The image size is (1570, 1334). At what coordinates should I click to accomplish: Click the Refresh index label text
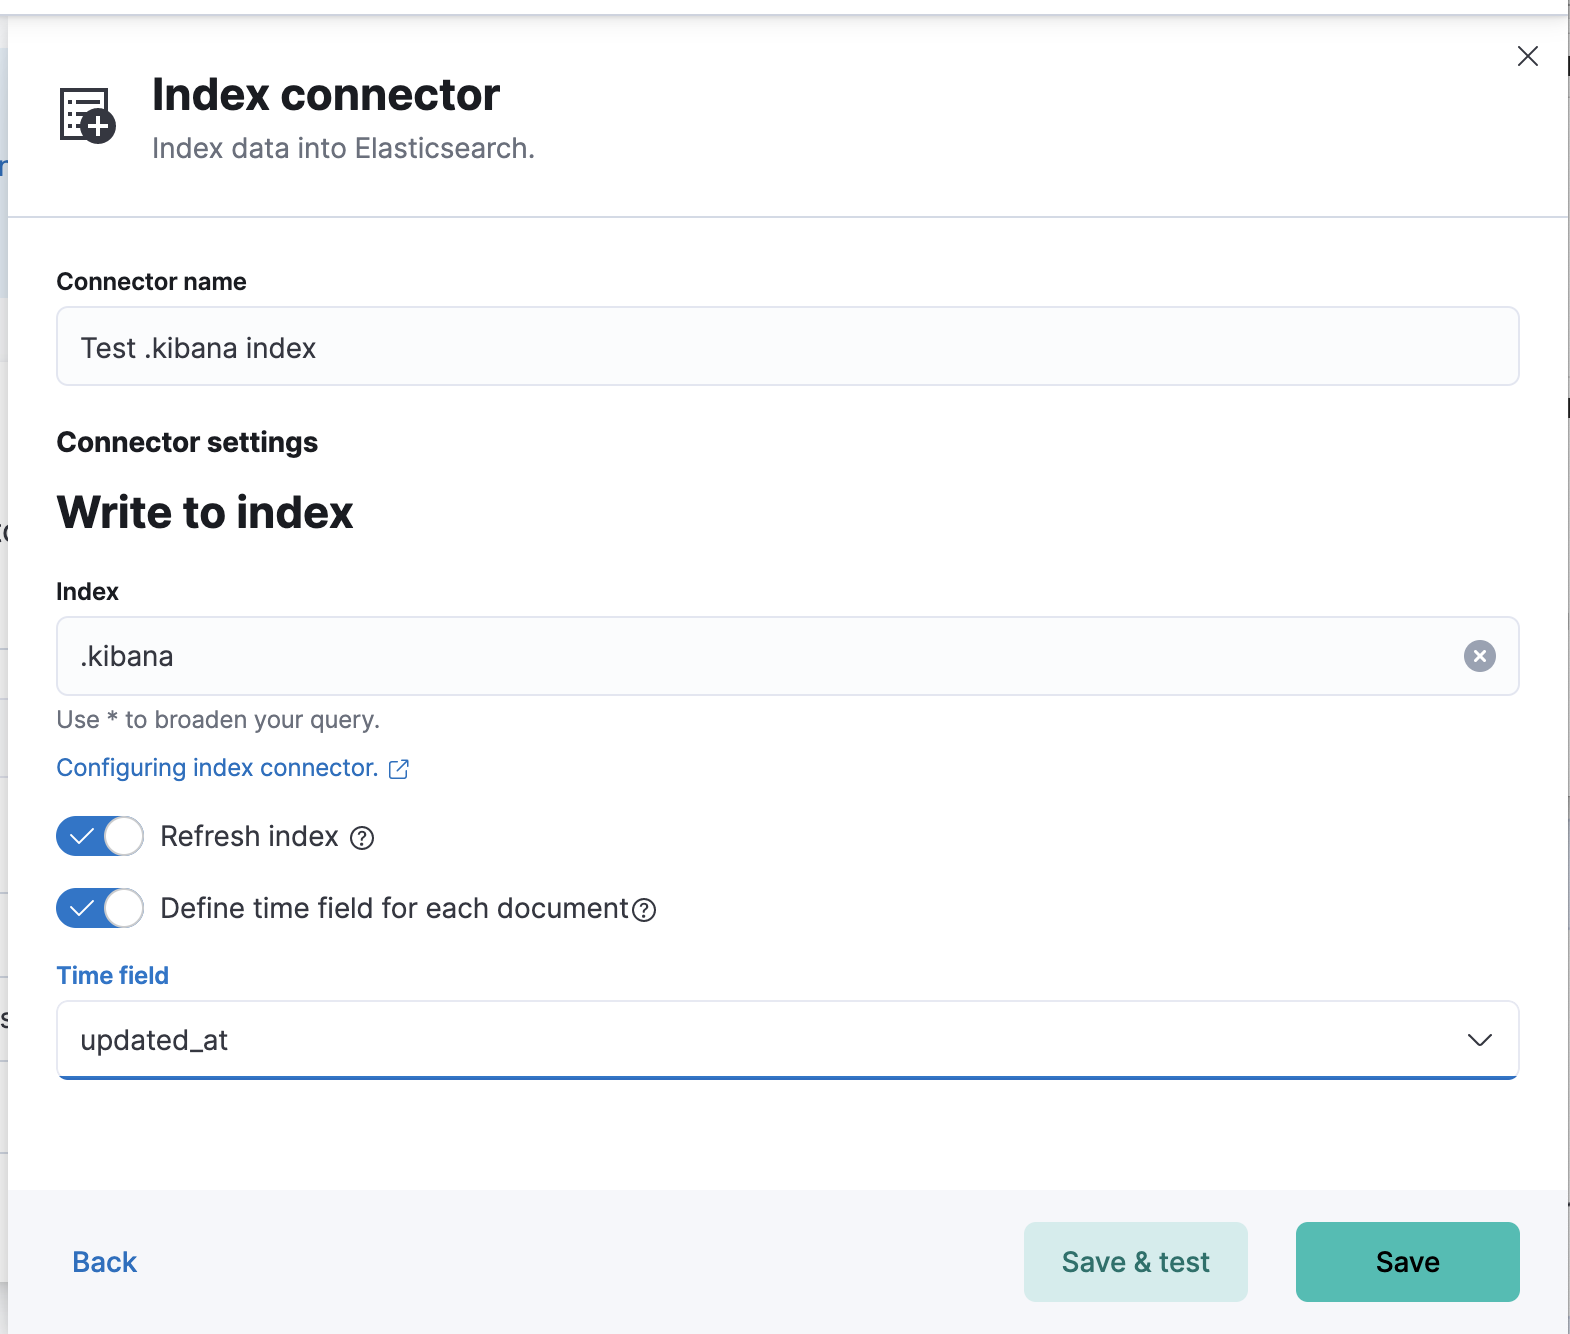[249, 836]
